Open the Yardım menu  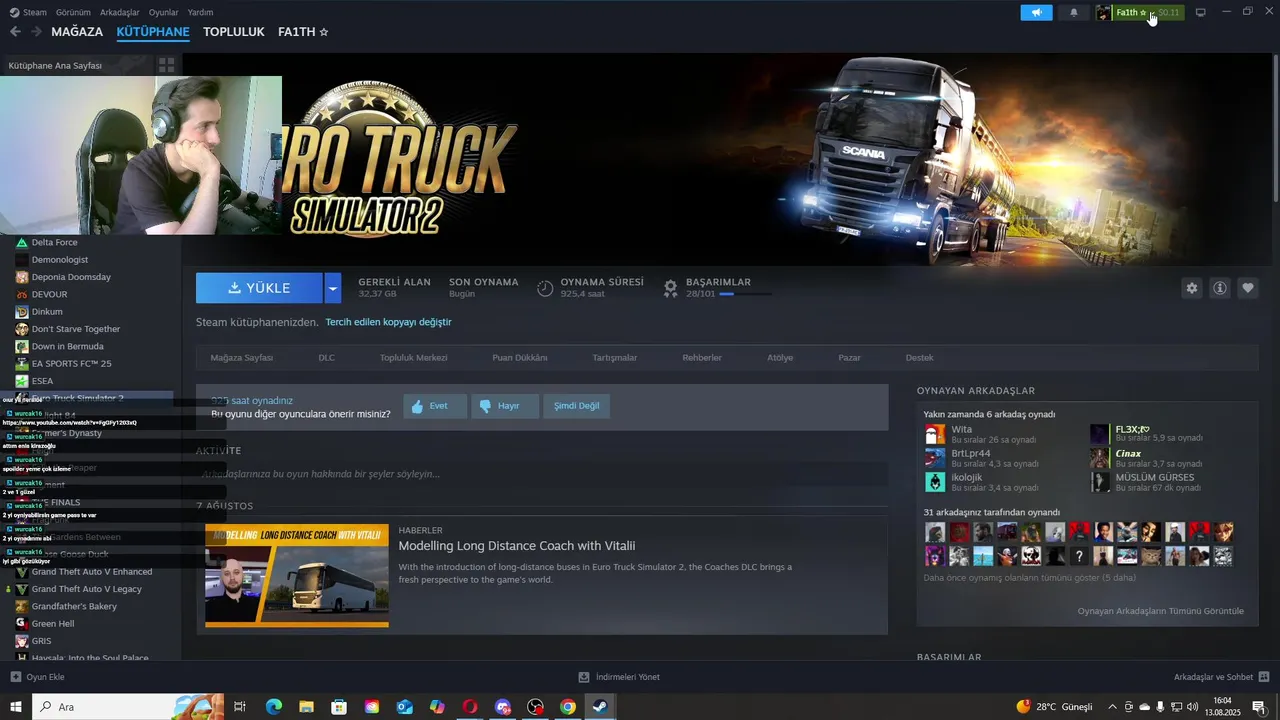(200, 12)
